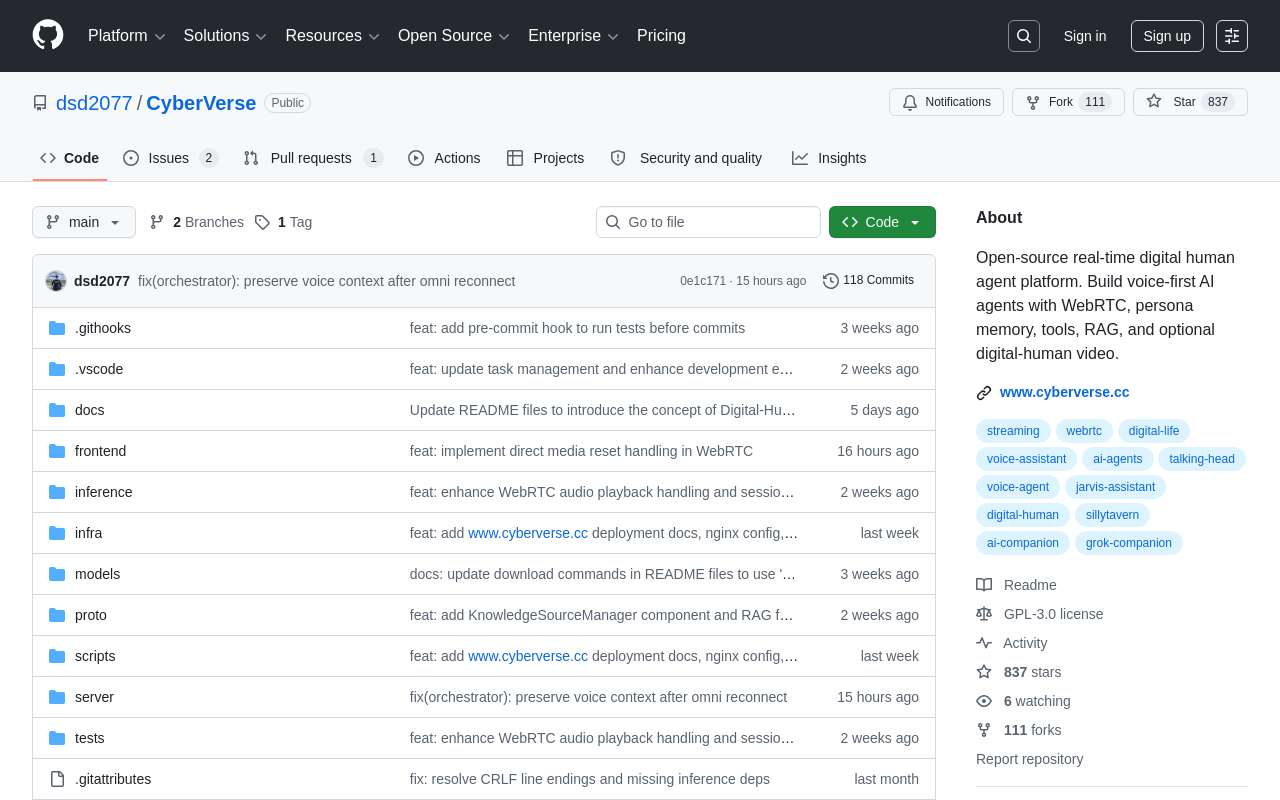This screenshot has width=1280, height=800.
Task: Open the search magnifier icon in header
Action: [x=1024, y=36]
